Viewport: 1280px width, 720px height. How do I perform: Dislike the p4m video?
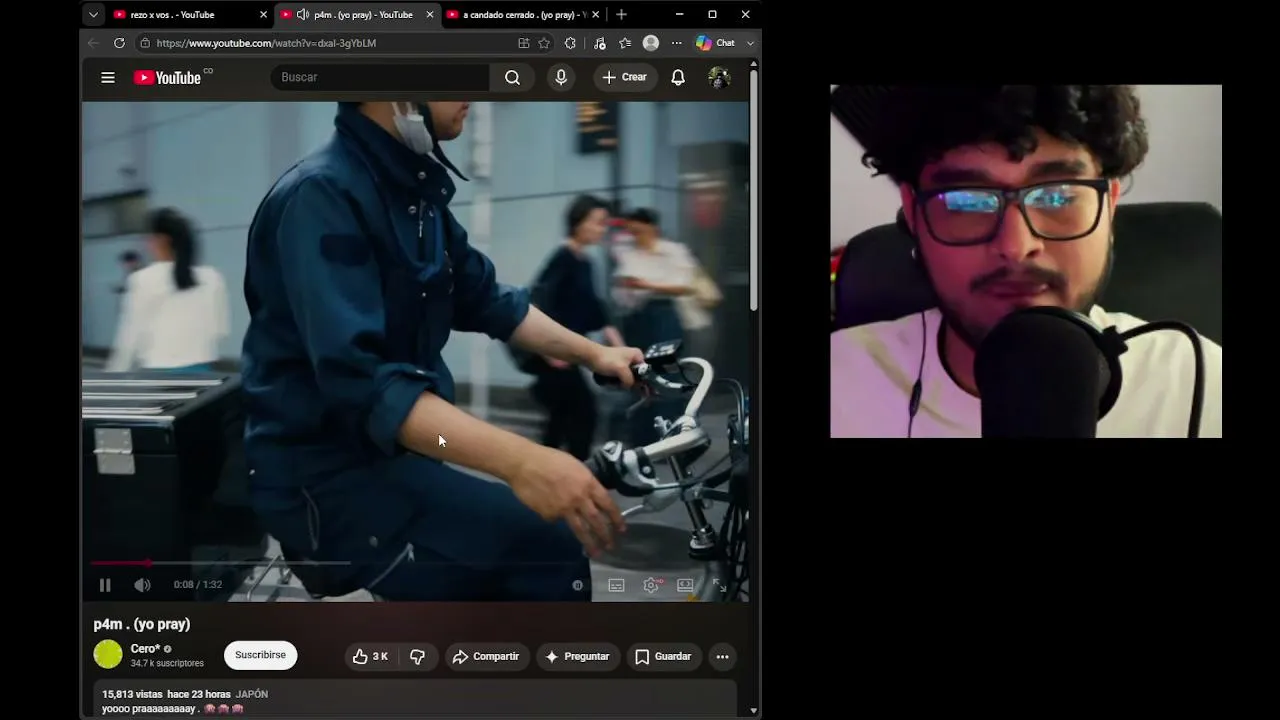pyautogui.click(x=418, y=656)
